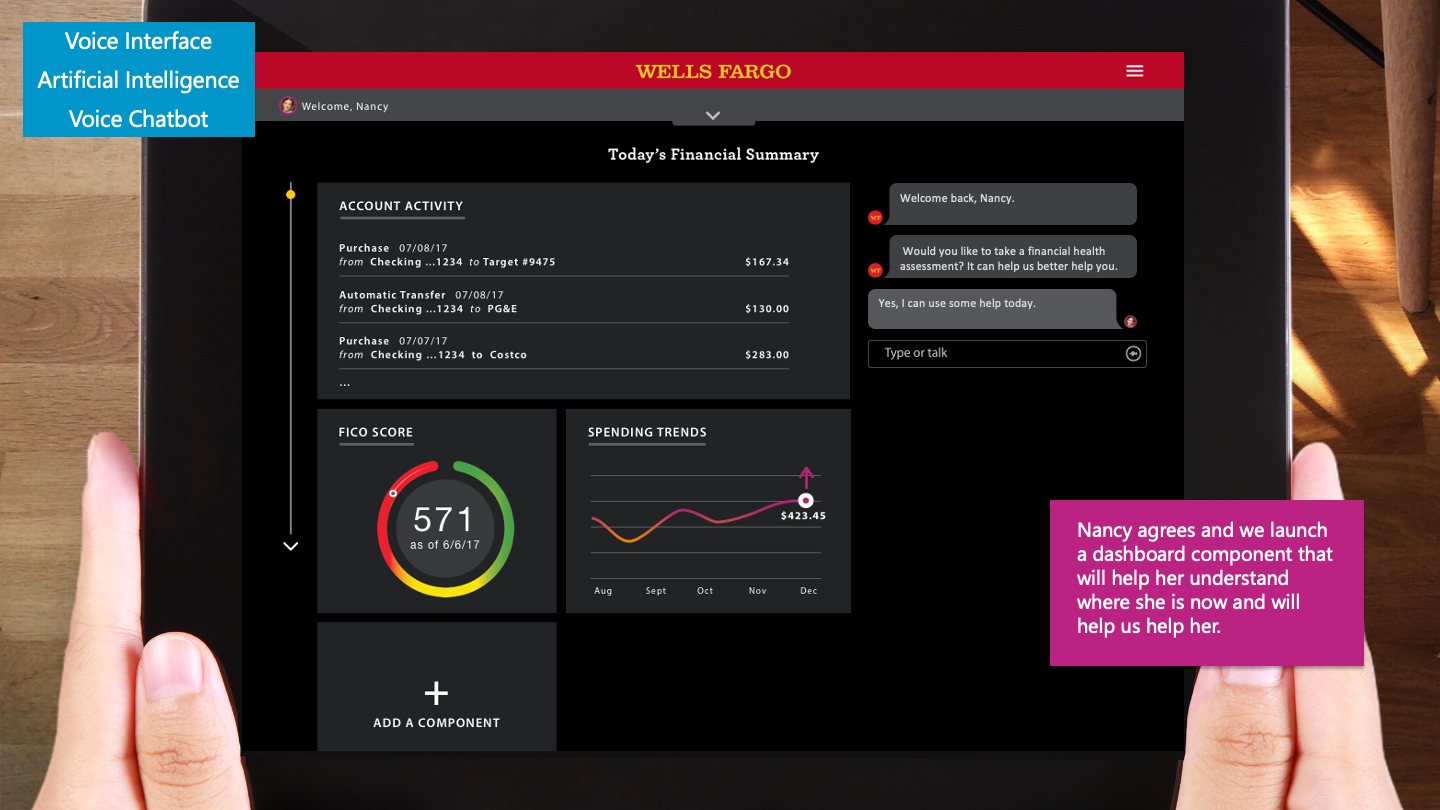Click the down chevron below the vertical timeline
The height and width of the screenshot is (810, 1440).
(x=291, y=546)
